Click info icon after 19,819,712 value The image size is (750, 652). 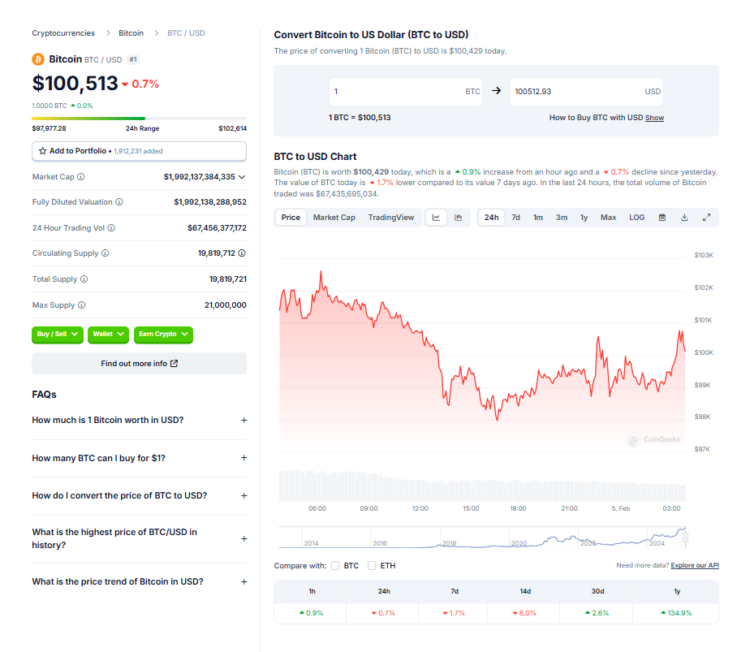pyautogui.click(x=242, y=253)
